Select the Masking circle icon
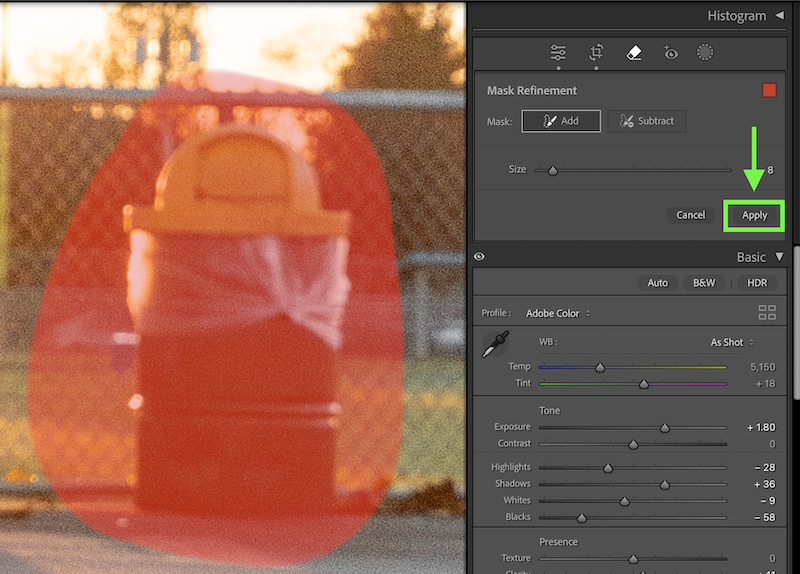Viewport: 800px width, 574px height. (x=705, y=53)
